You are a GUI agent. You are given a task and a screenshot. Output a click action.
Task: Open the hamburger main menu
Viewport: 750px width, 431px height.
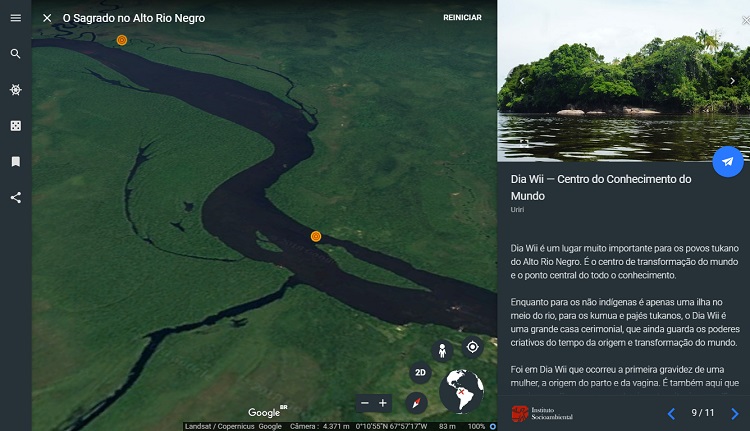coord(15,18)
